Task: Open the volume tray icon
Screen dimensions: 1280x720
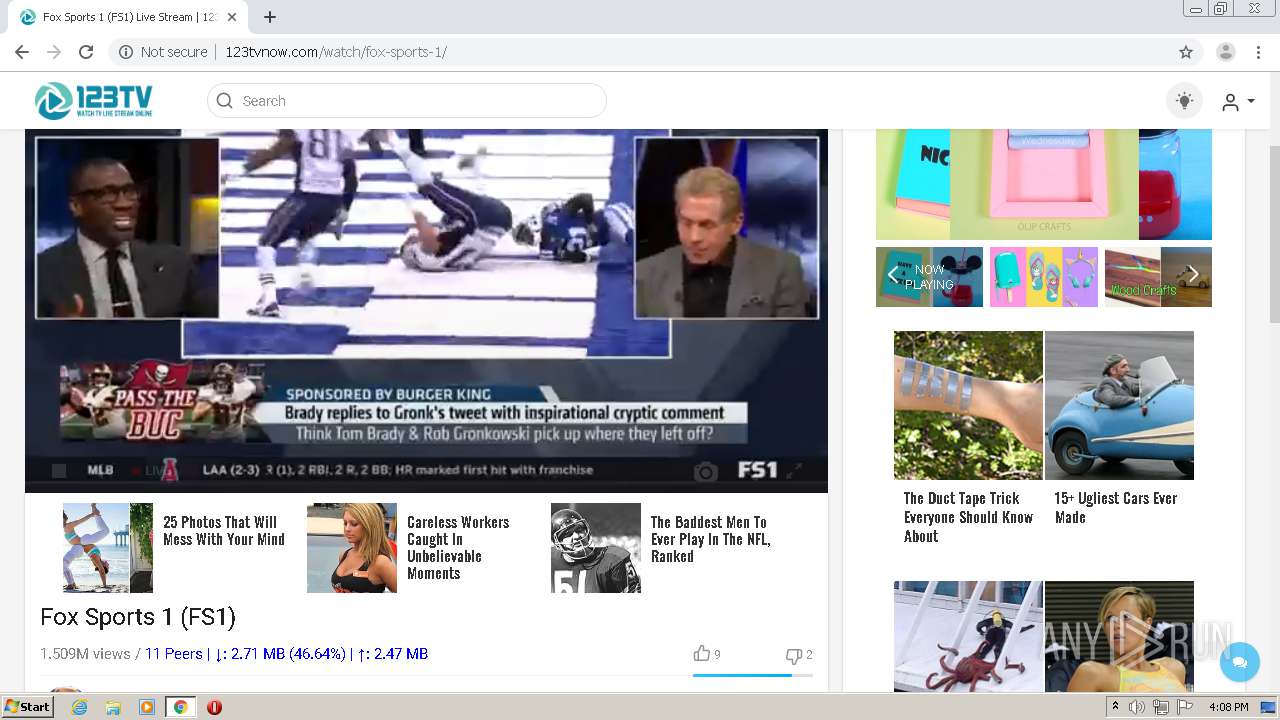Action: click(1137, 707)
